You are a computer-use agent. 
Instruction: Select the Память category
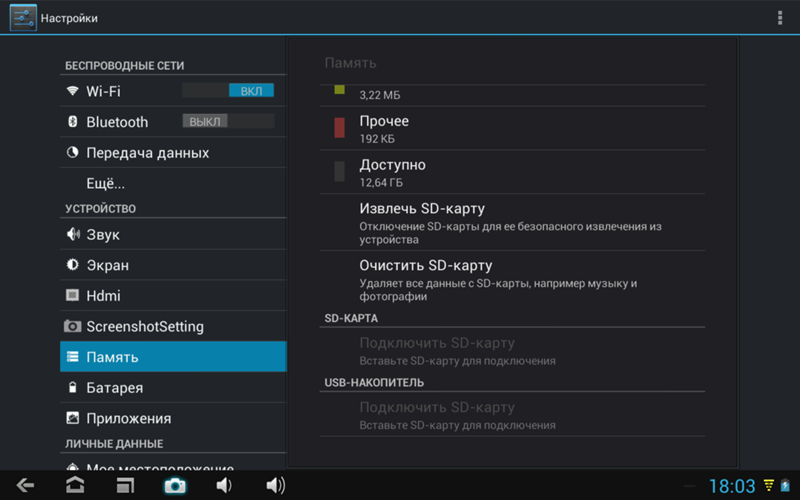[x=173, y=357]
